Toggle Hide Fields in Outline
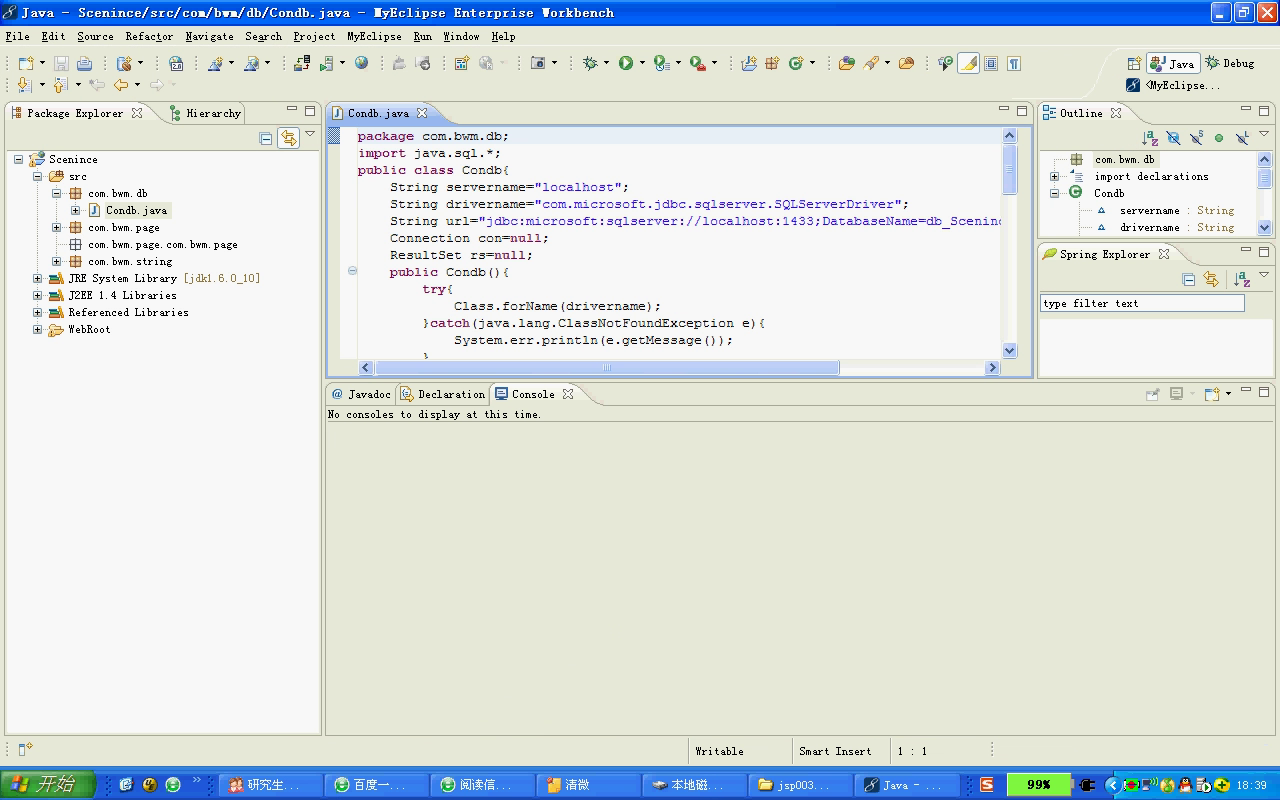The height and width of the screenshot is (800, 1280). pos(1173,138)
